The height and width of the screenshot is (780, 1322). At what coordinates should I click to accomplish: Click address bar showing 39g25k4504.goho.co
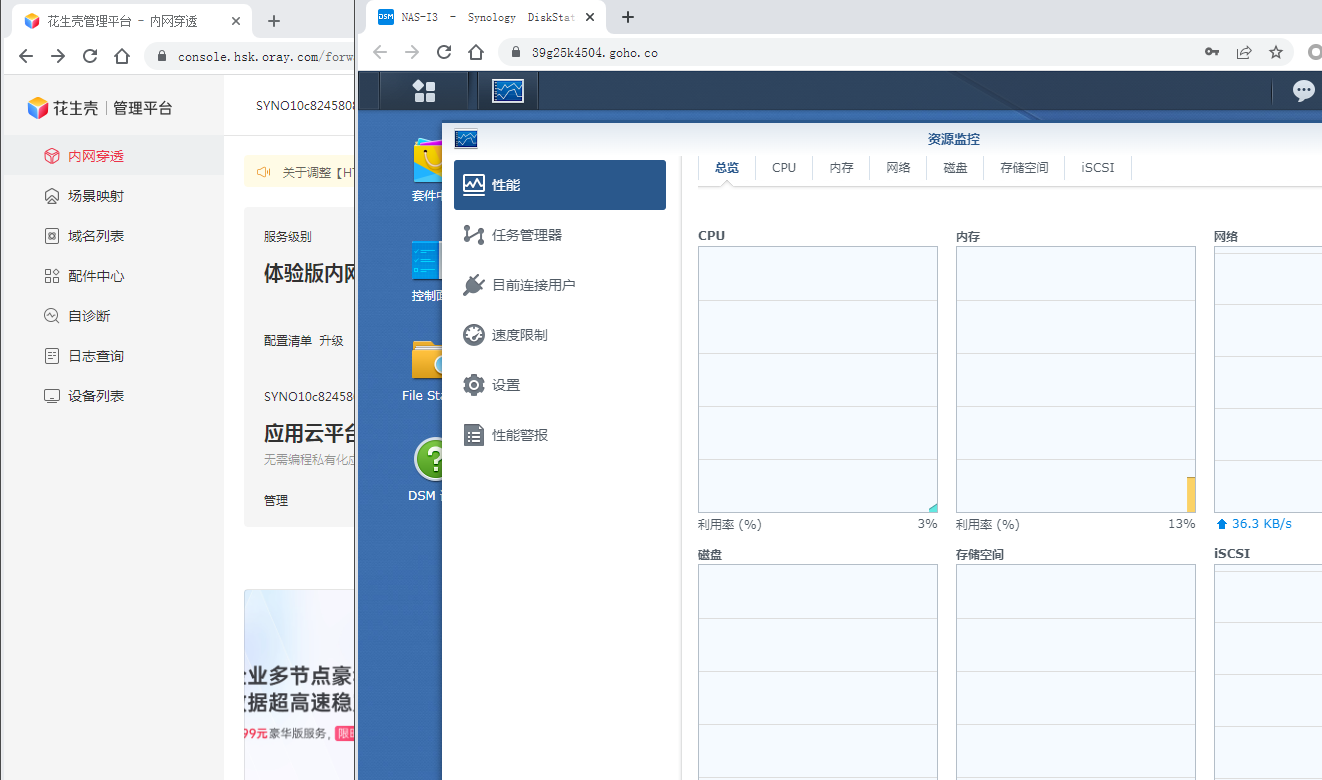[x=594, y=53]
